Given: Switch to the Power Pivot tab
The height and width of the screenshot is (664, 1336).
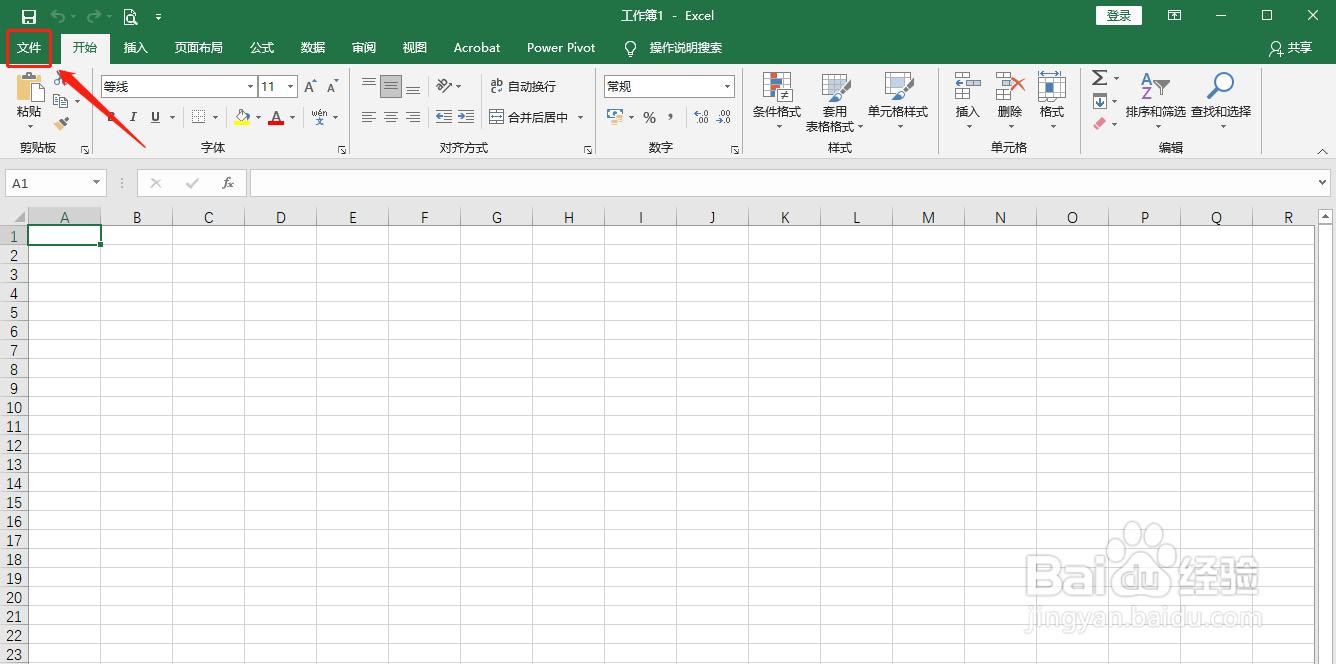Looking at the screenshot, I should (561, 48).
